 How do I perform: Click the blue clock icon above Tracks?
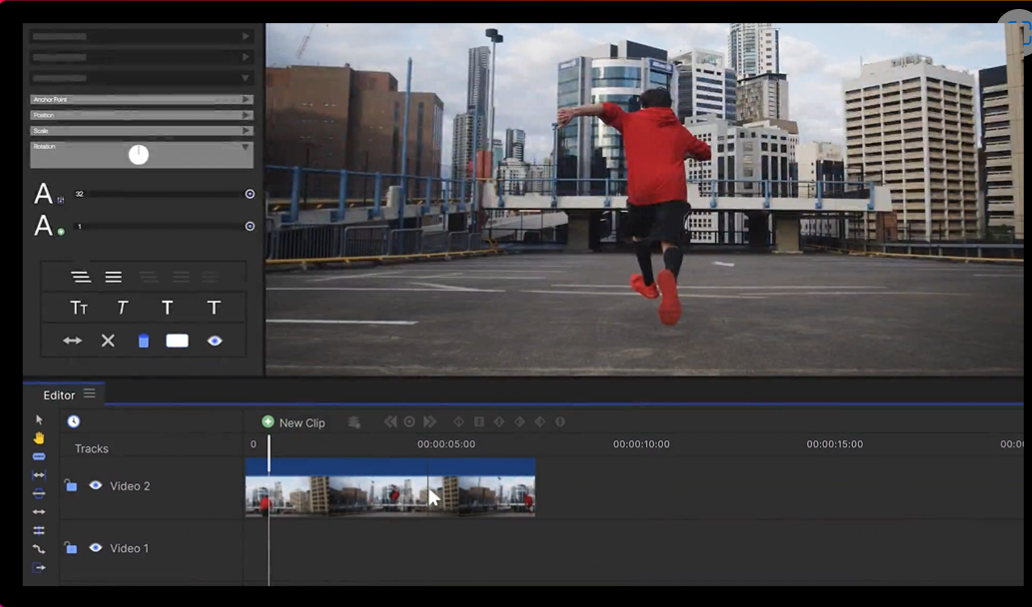73,421
